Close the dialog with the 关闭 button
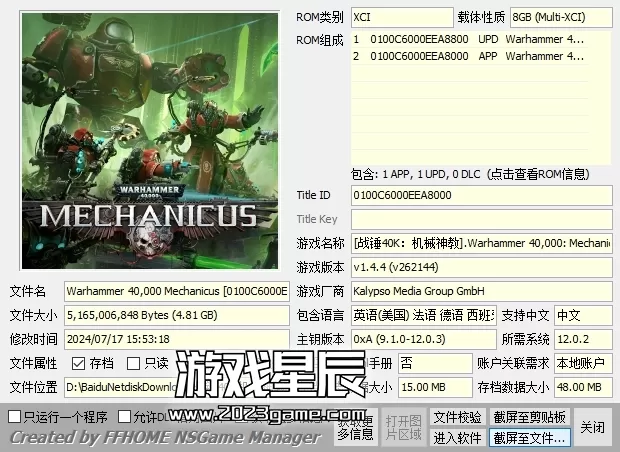 click(x=593, y=427)
